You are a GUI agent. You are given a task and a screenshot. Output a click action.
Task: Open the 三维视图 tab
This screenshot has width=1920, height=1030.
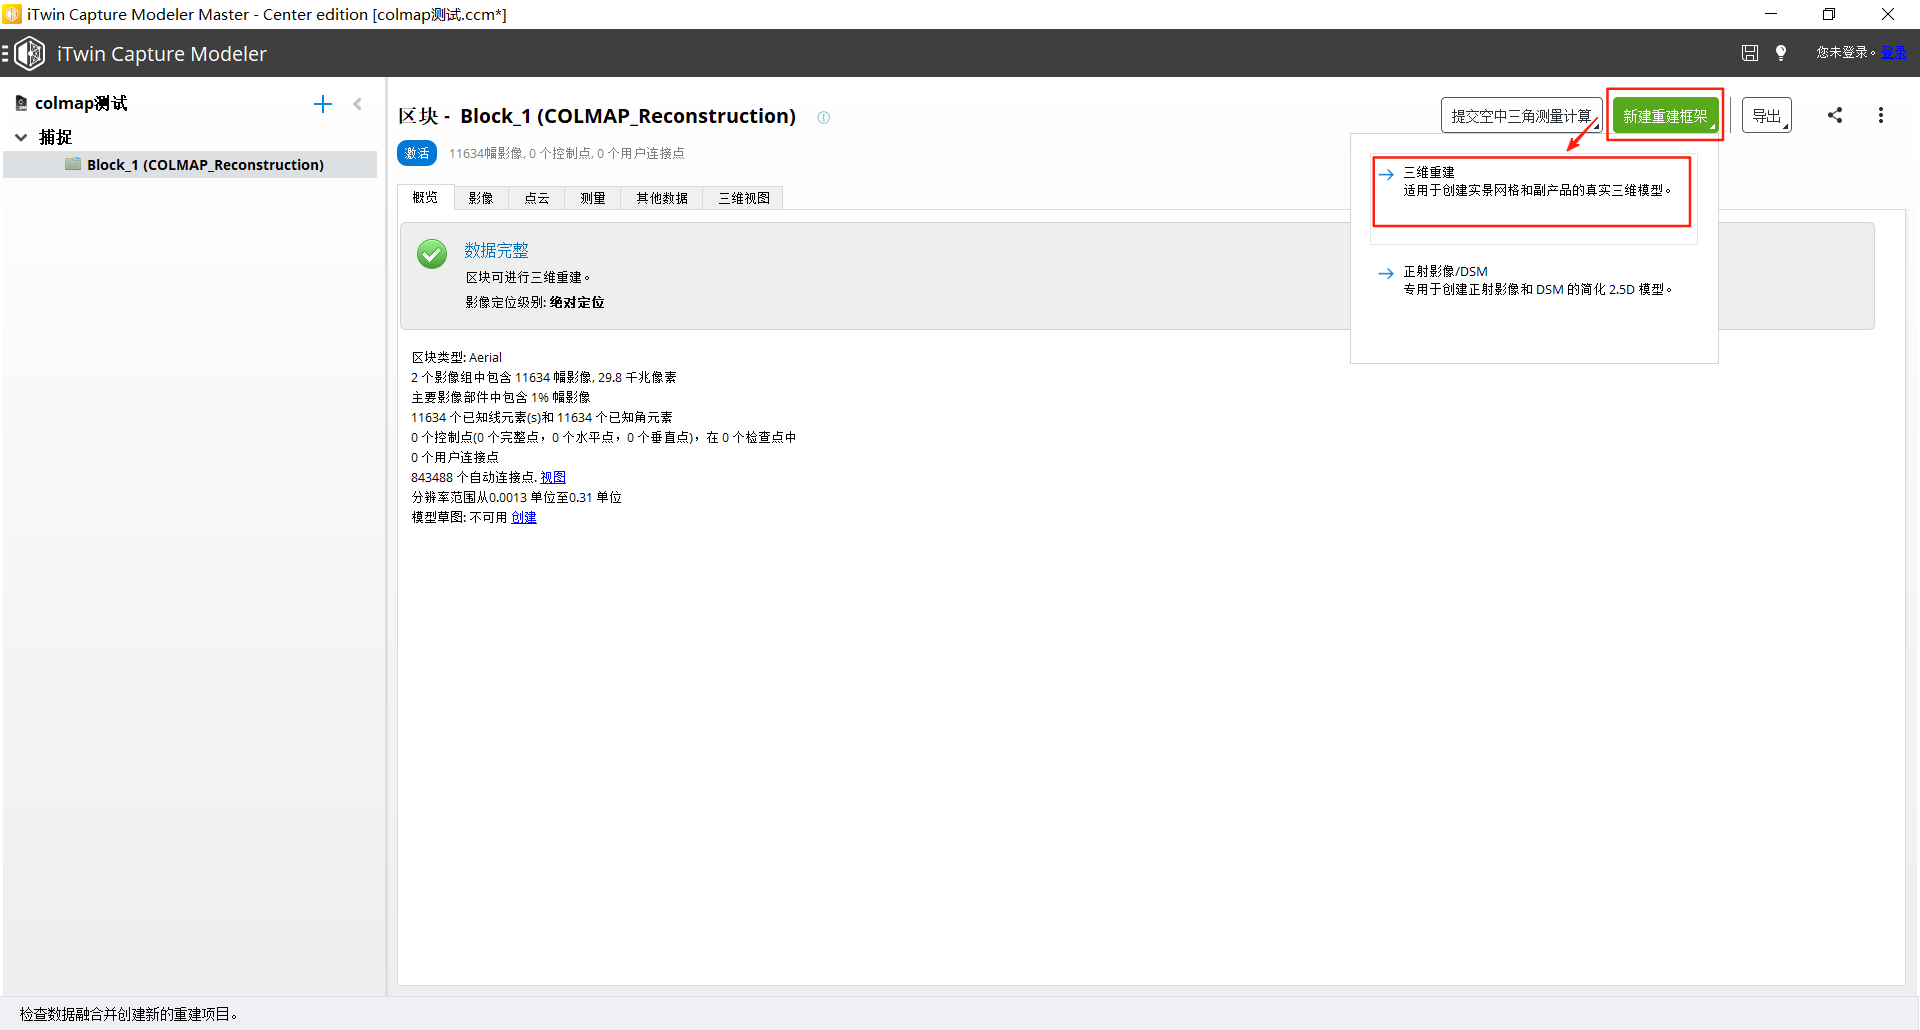click(x=744, y=198)
